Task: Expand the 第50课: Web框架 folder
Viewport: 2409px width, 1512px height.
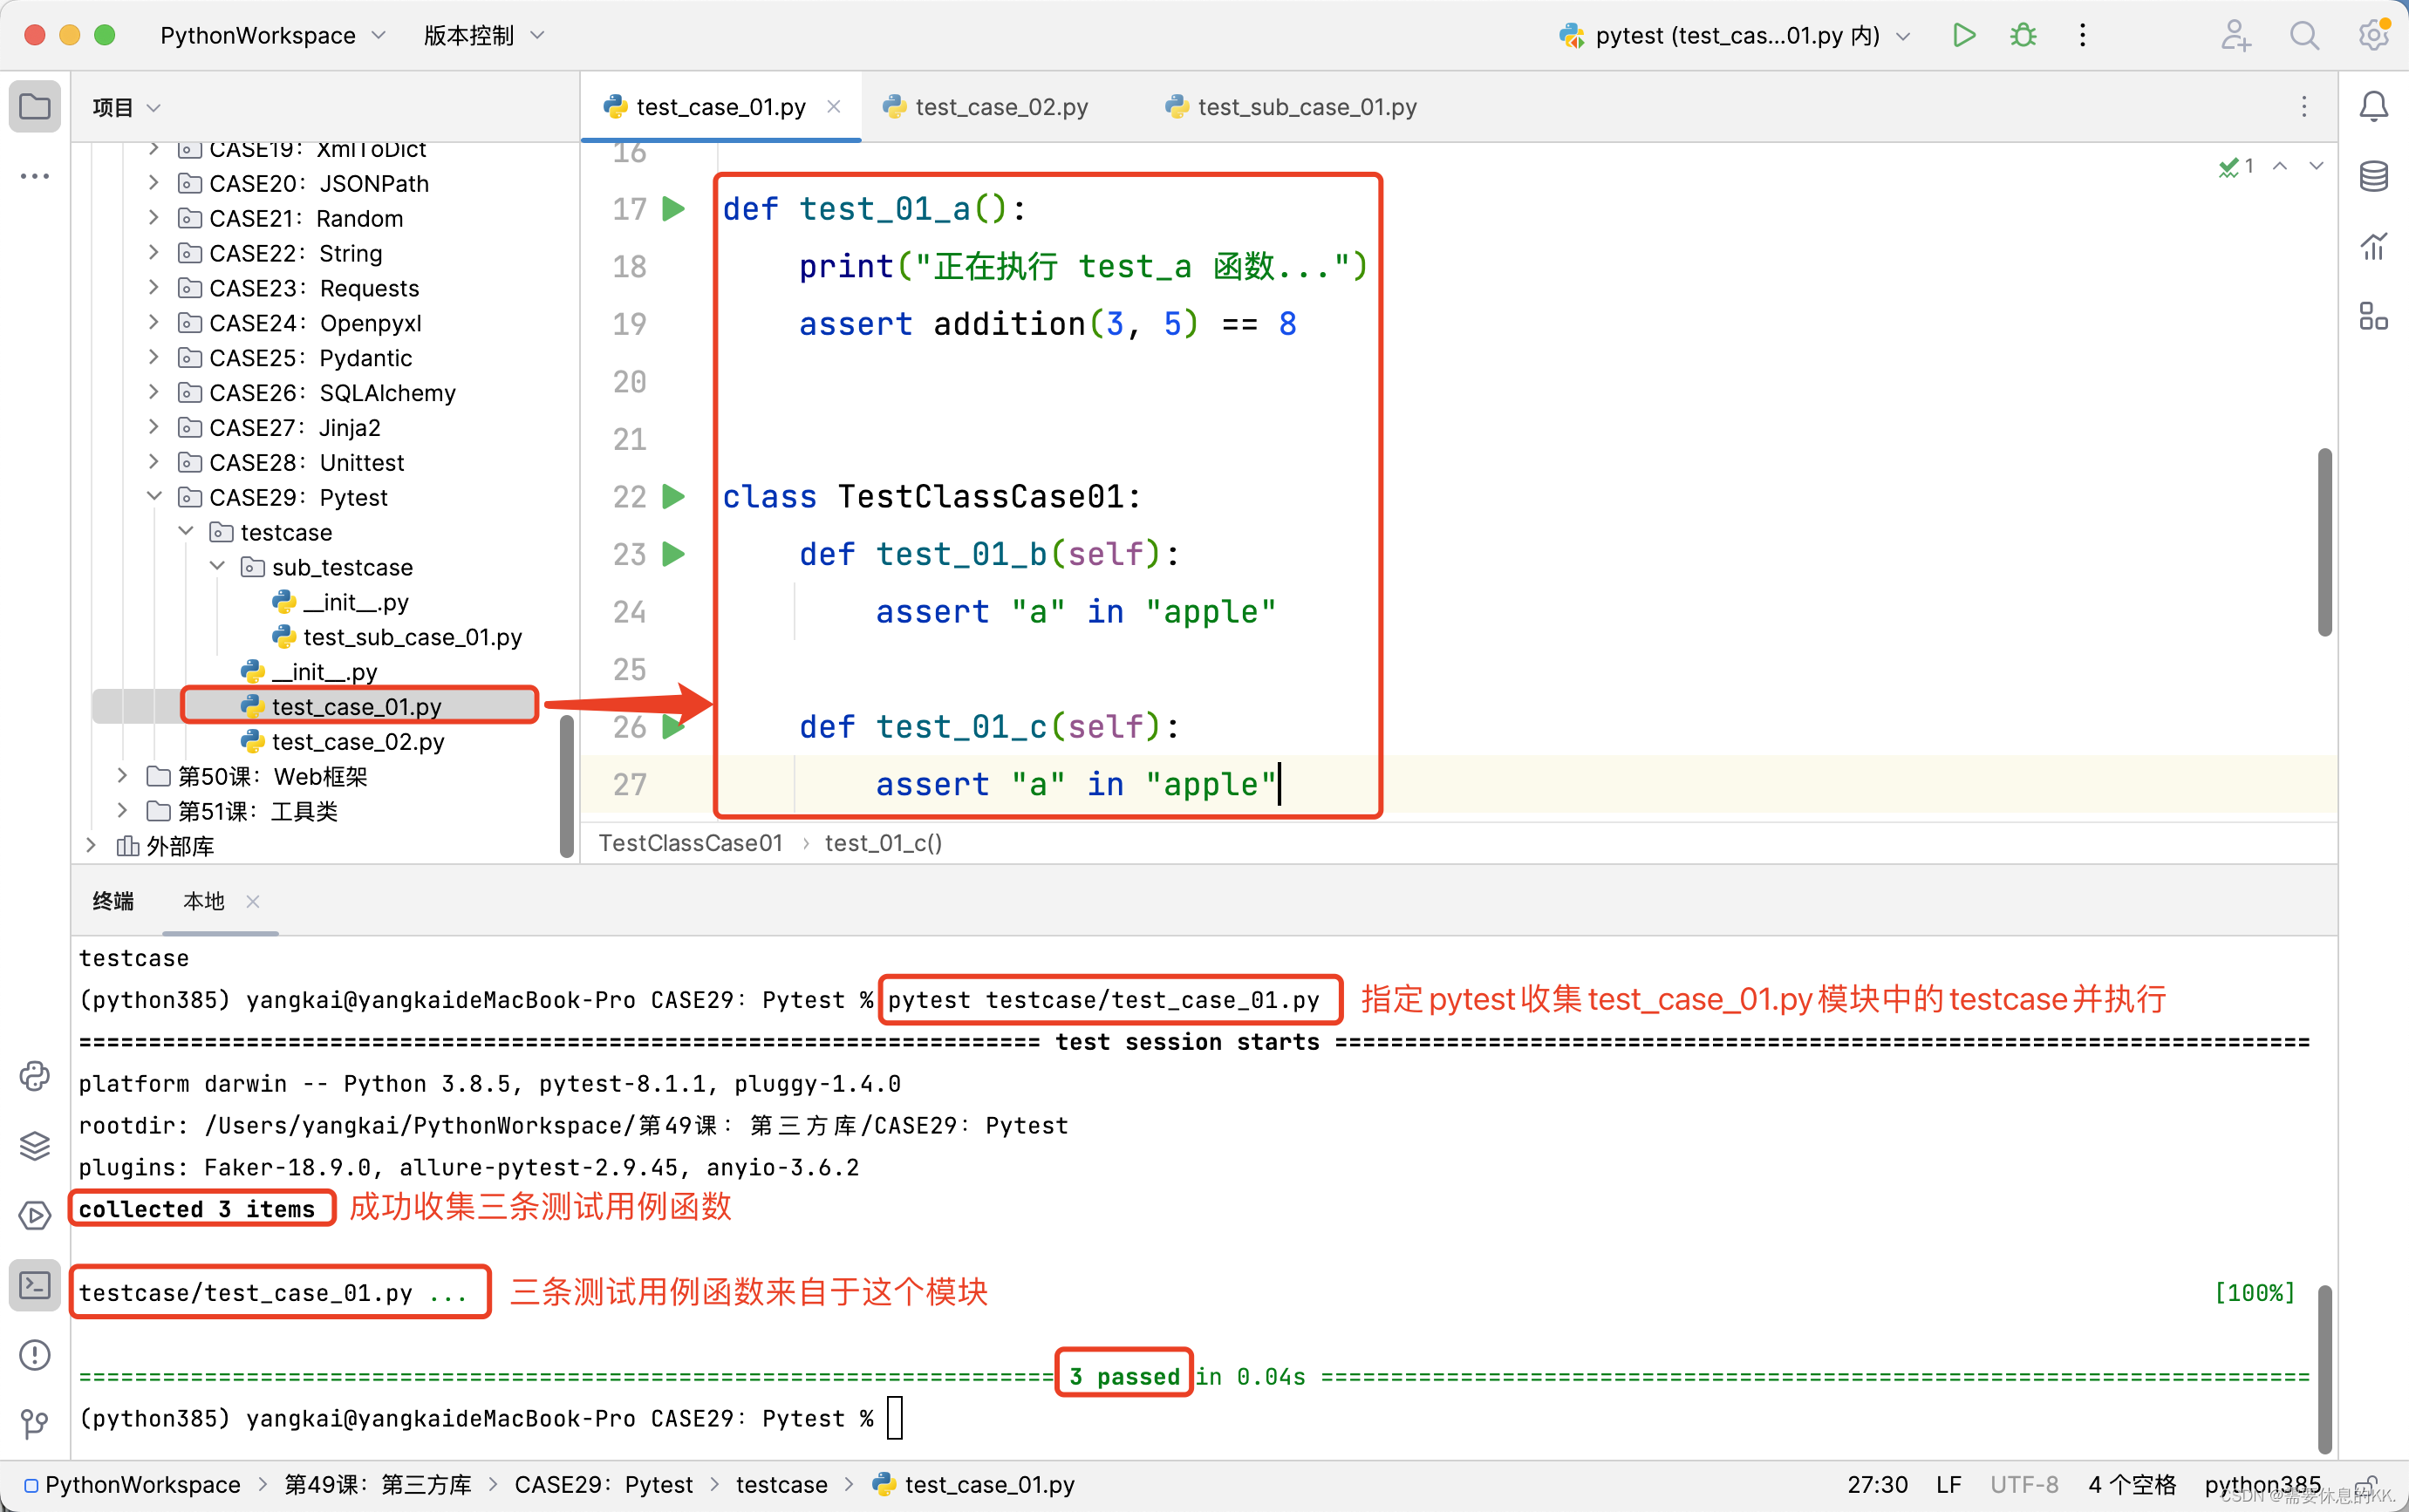Action: pyautogui.click(x=122, y=776)
